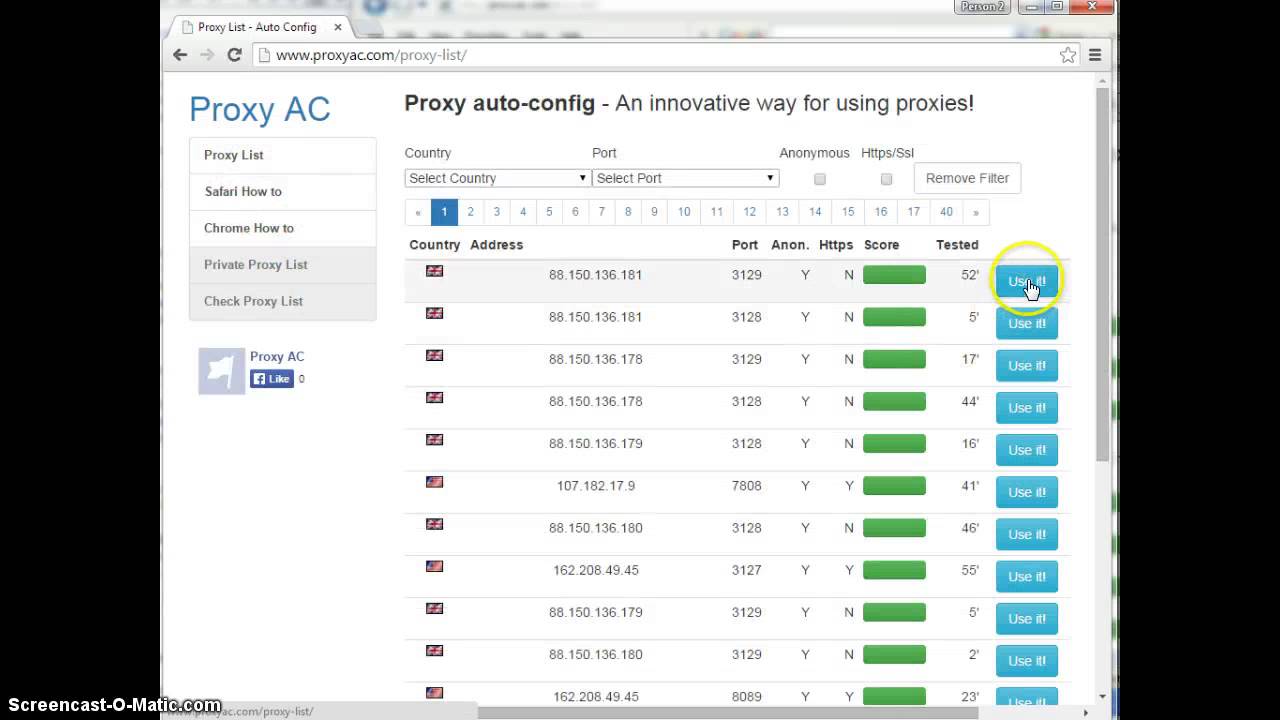1280x720 pixels.
Task: Click address text 107.182.17.9
Action: coord(596,486)
